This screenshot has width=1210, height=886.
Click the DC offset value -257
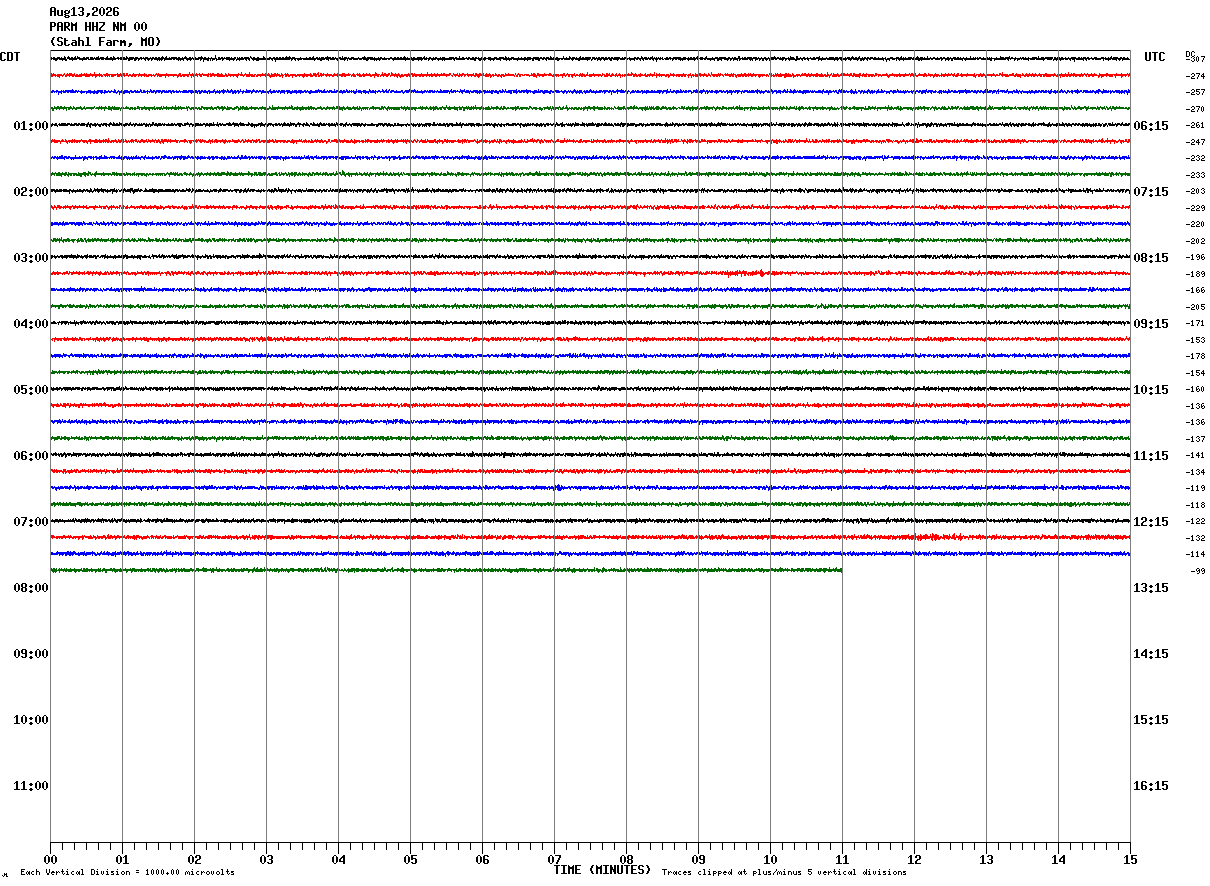1196,93
